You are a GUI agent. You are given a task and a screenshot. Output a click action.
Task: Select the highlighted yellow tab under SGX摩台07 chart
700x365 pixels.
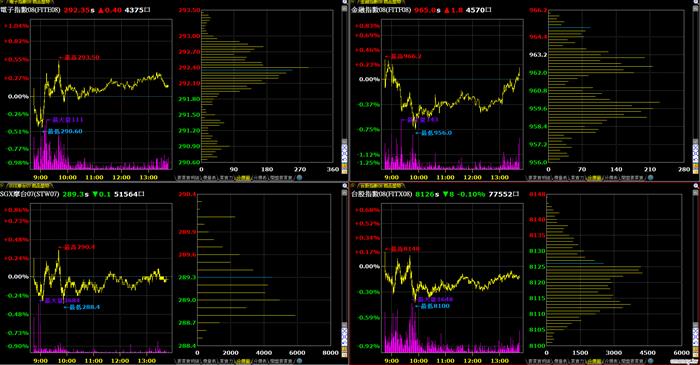(243, 361)
